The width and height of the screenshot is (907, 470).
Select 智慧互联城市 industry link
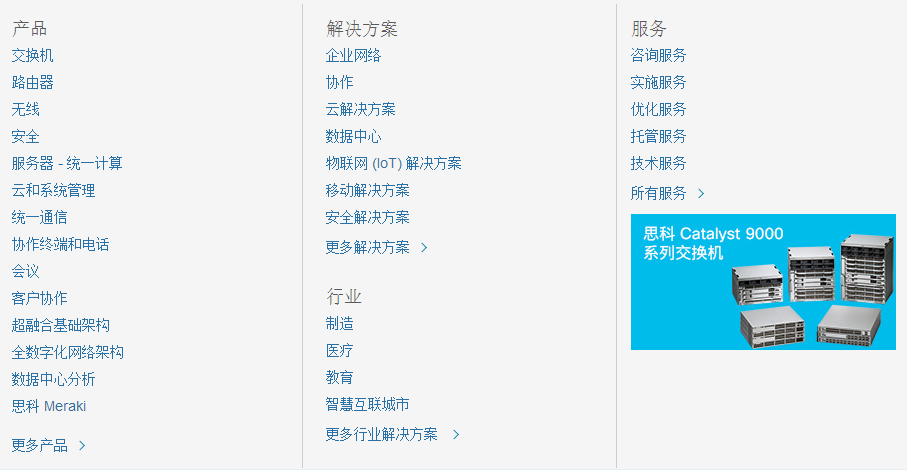367,404
